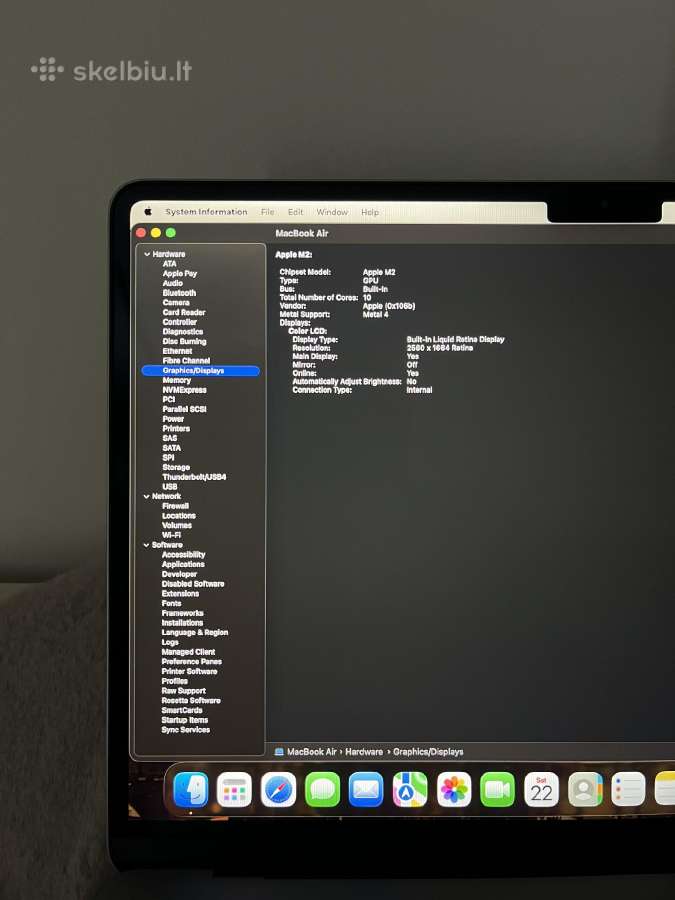Open the Apple menu
675x900 pixels.
coord(148,211)
